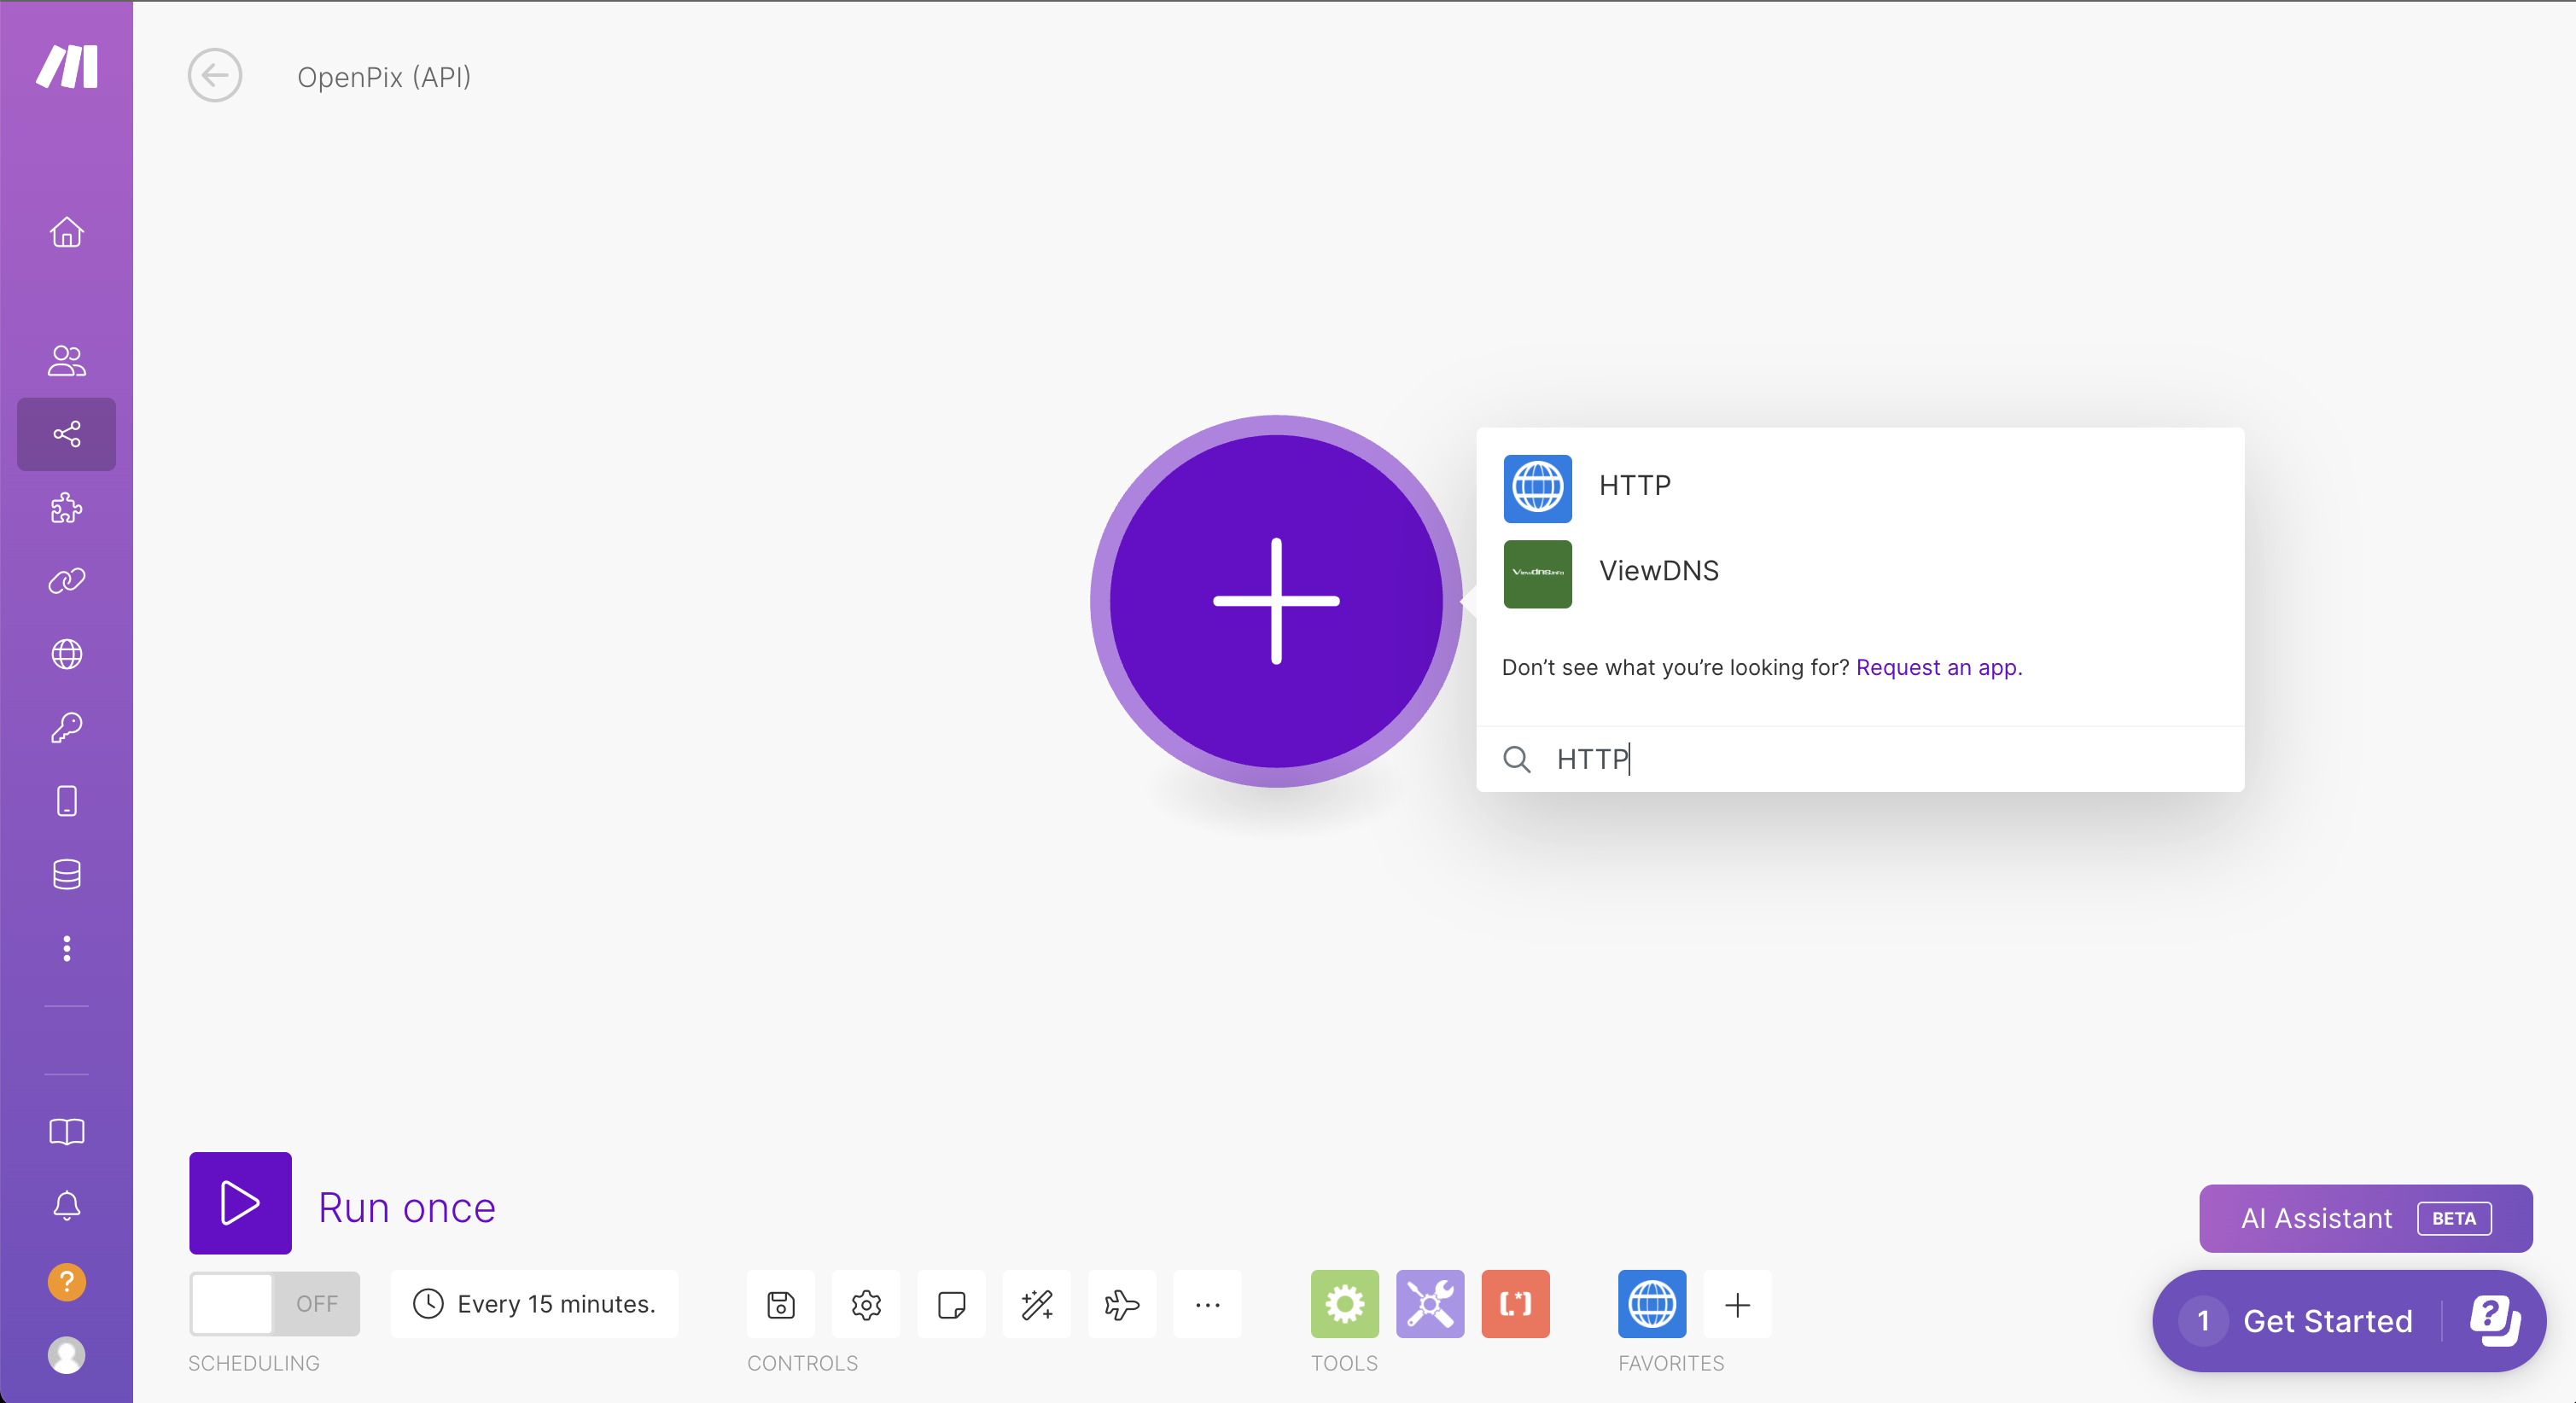Open Connections via the chain-link sidebar icon
The height and width of the screenshot is (1403, 2576).
[66, 580]
